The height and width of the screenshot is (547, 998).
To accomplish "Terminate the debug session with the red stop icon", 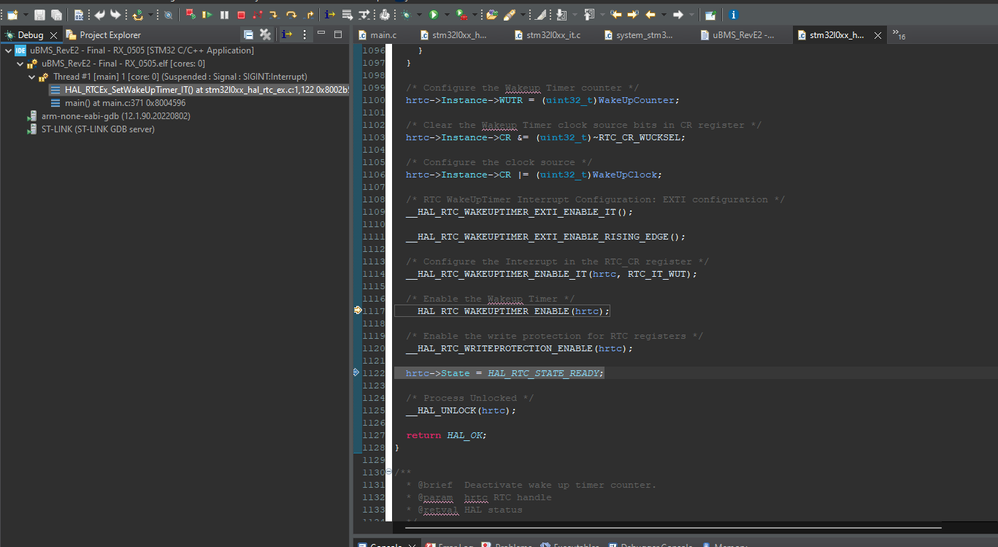I will (241, 15).
